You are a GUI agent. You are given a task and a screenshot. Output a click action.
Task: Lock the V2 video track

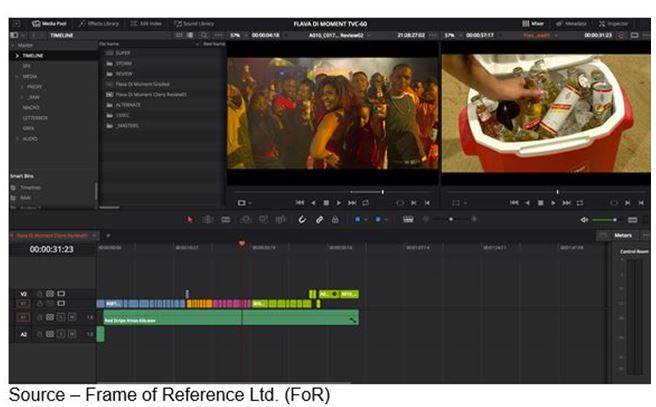39,294
